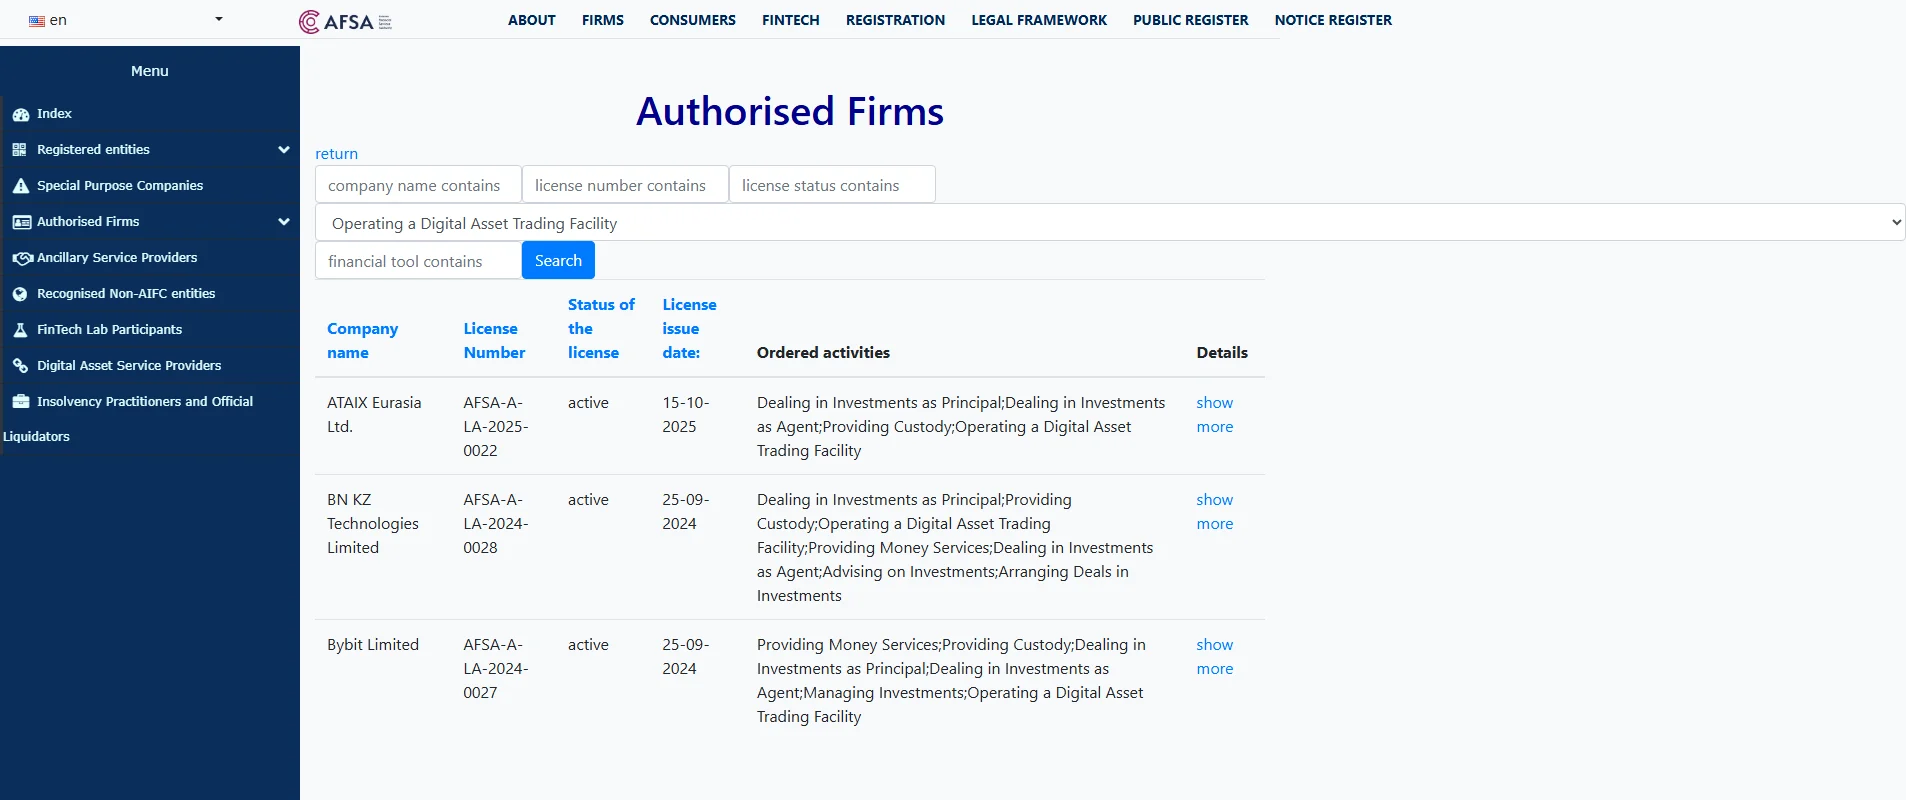Viewport: 1906px width, 800px height.
Task: Focus the financial tool contains field
Action: (x=418, y=261)
